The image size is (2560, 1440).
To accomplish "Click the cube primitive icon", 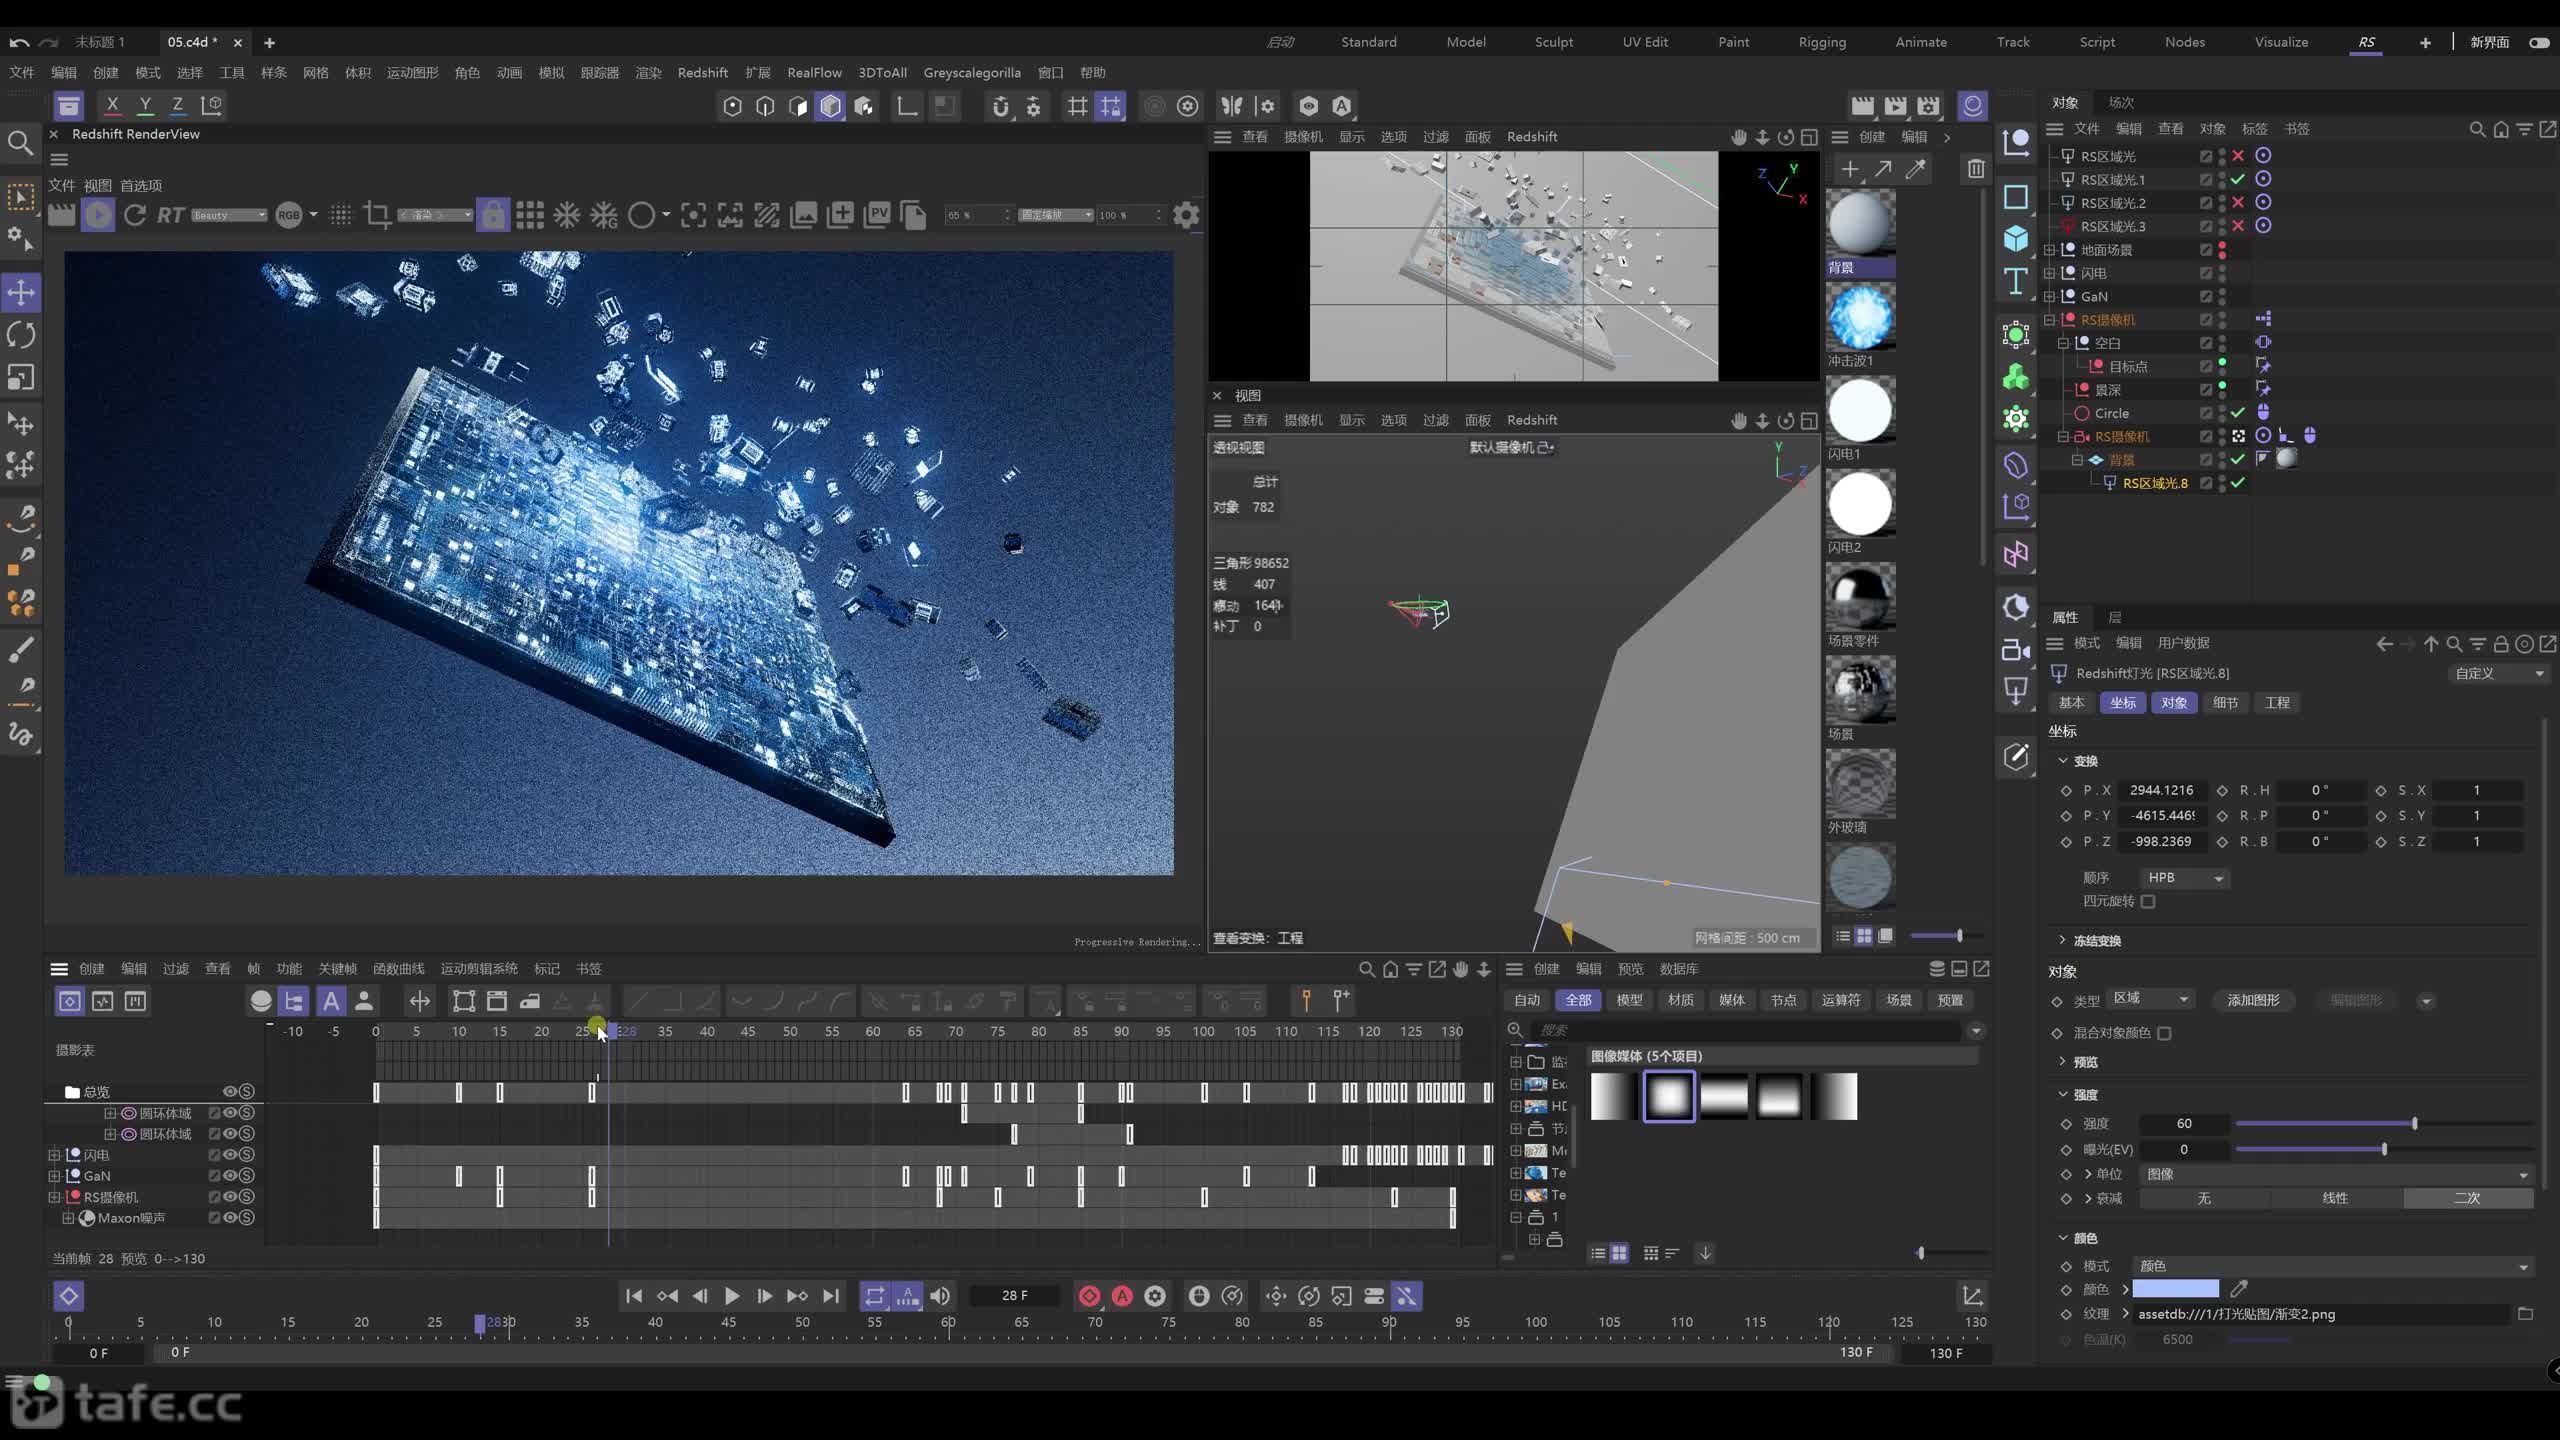I will (2015, 238).
